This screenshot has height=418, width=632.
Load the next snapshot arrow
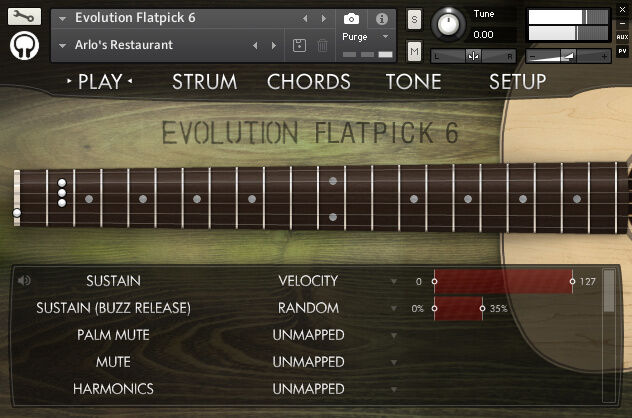tap(274, 46)
